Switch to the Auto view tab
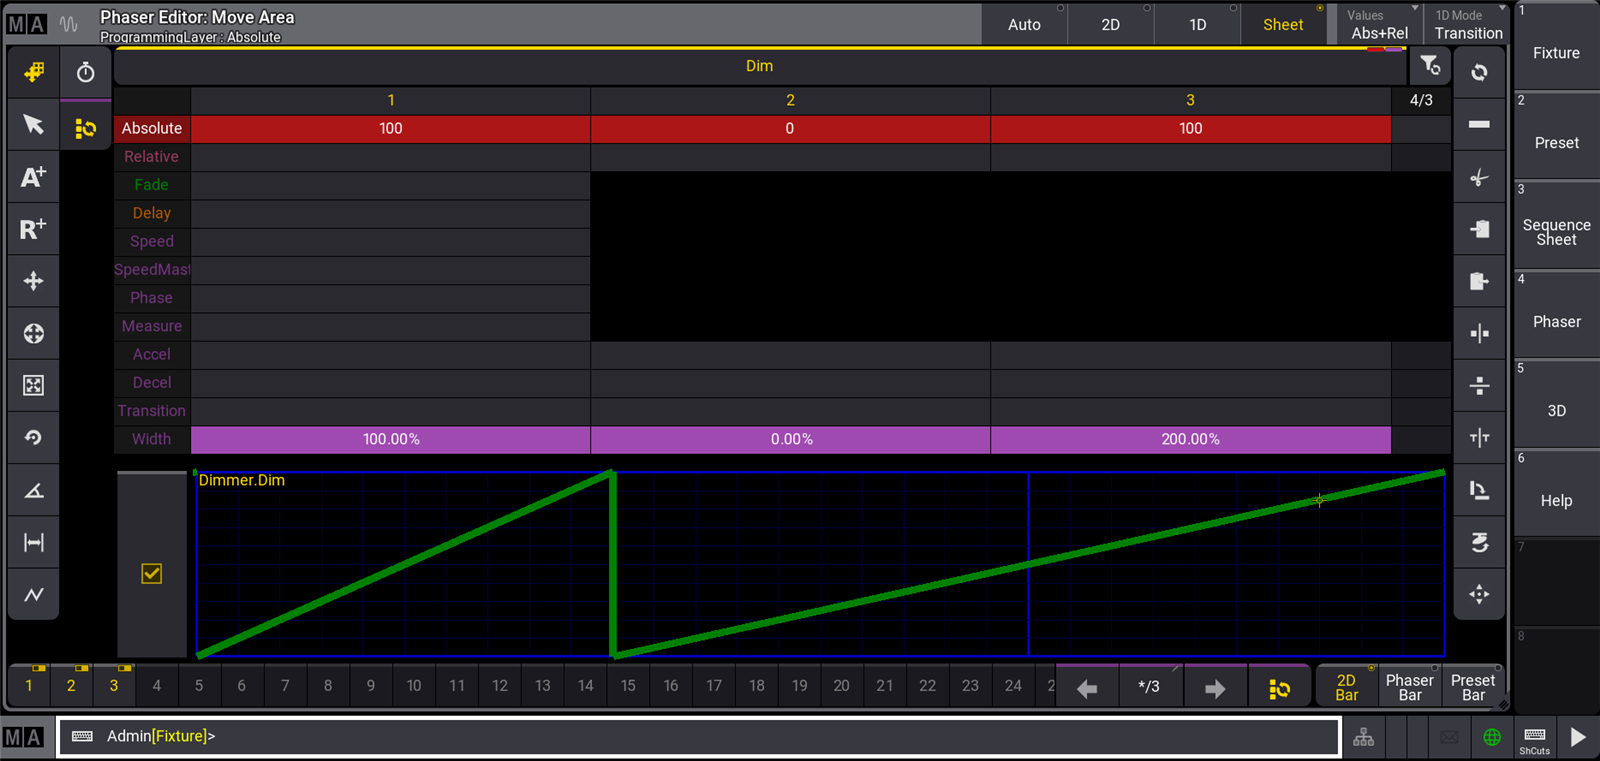Screen dimensions: 1600x761 coord(1024,25)
